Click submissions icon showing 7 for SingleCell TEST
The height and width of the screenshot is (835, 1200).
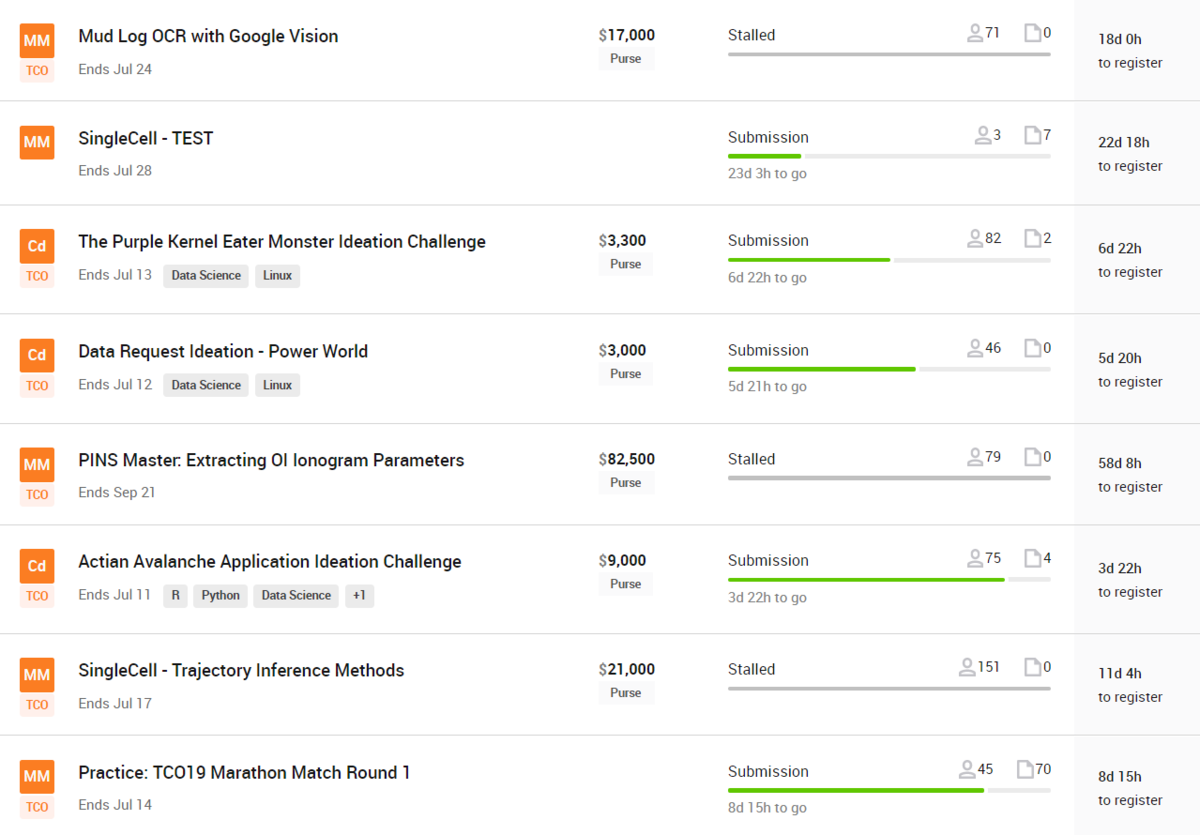tap(1033, 135)
